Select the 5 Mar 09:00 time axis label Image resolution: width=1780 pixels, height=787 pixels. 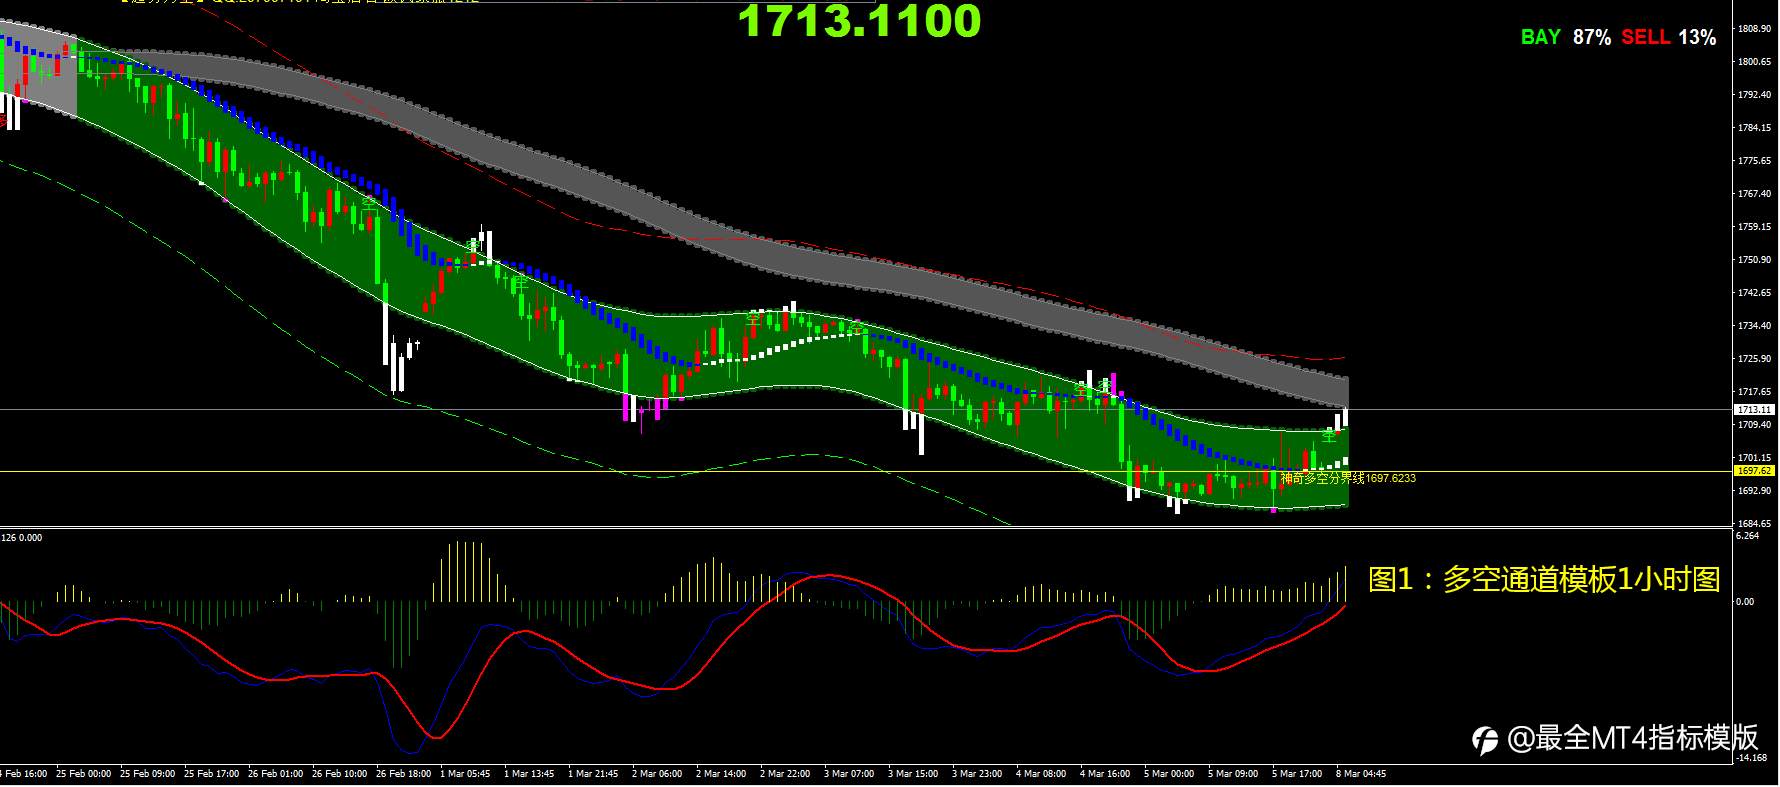coord(1233,774)
